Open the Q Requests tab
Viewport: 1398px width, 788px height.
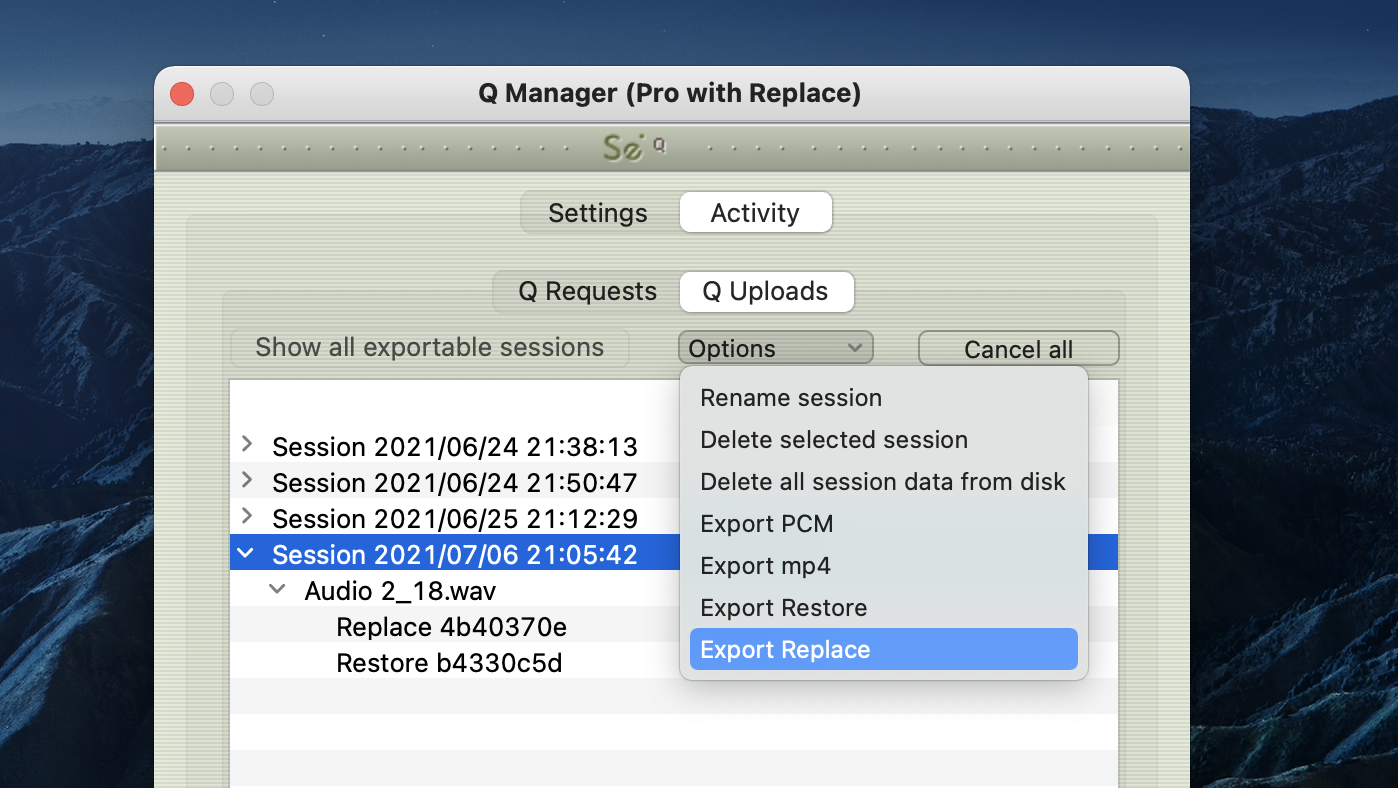587,291
